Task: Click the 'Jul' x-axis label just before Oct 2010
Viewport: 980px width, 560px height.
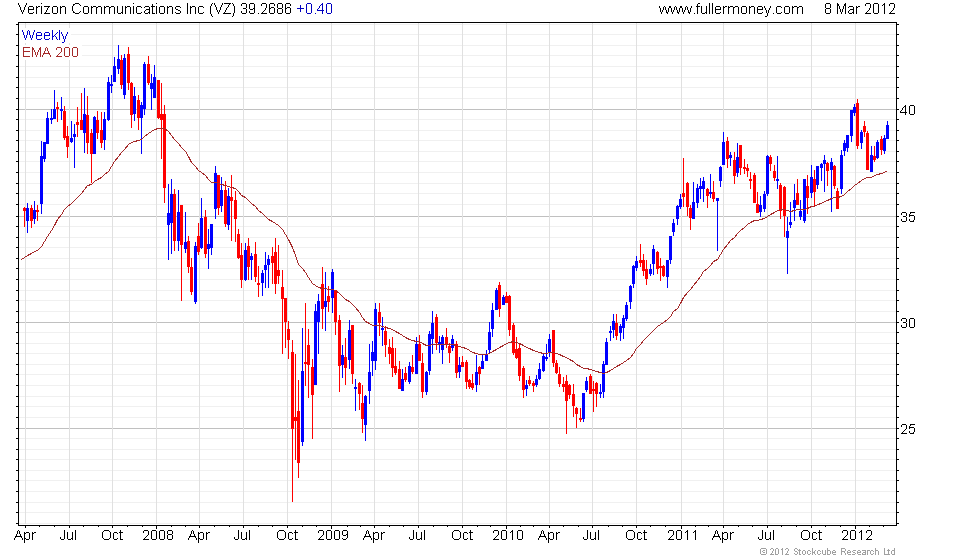Action: click(x=591, y=536)
